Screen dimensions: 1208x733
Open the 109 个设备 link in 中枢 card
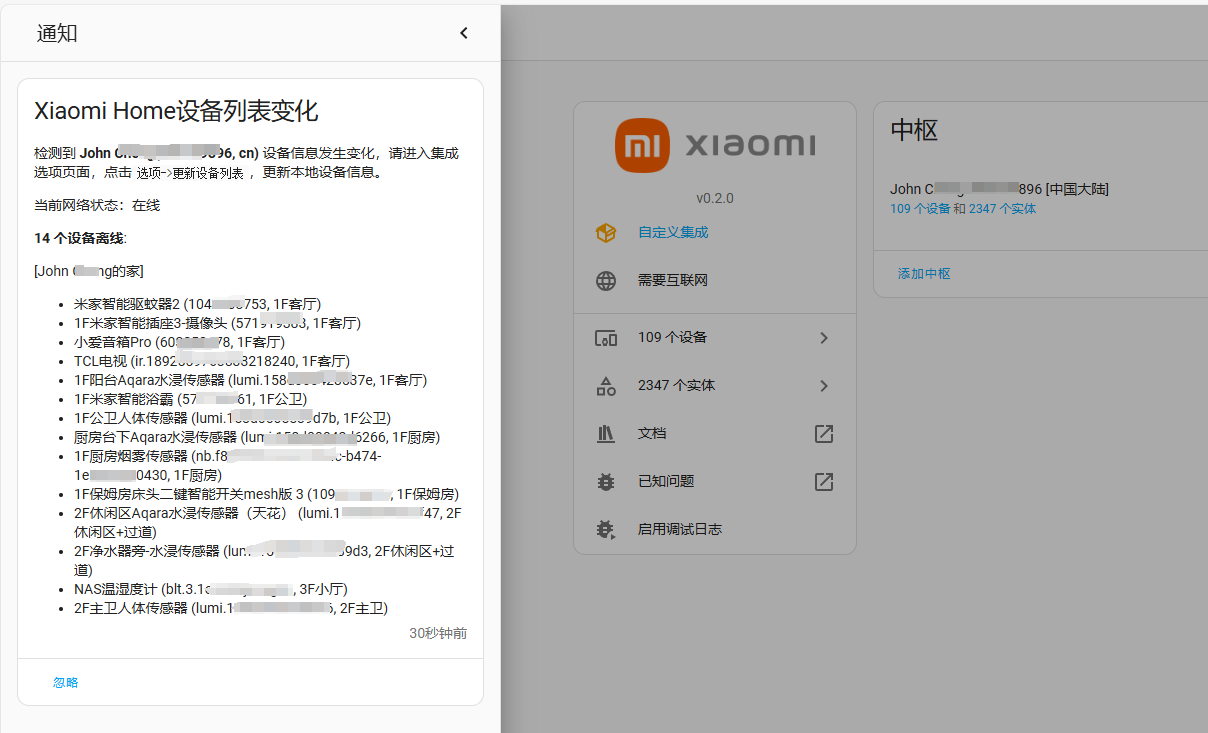click(920, 209)
